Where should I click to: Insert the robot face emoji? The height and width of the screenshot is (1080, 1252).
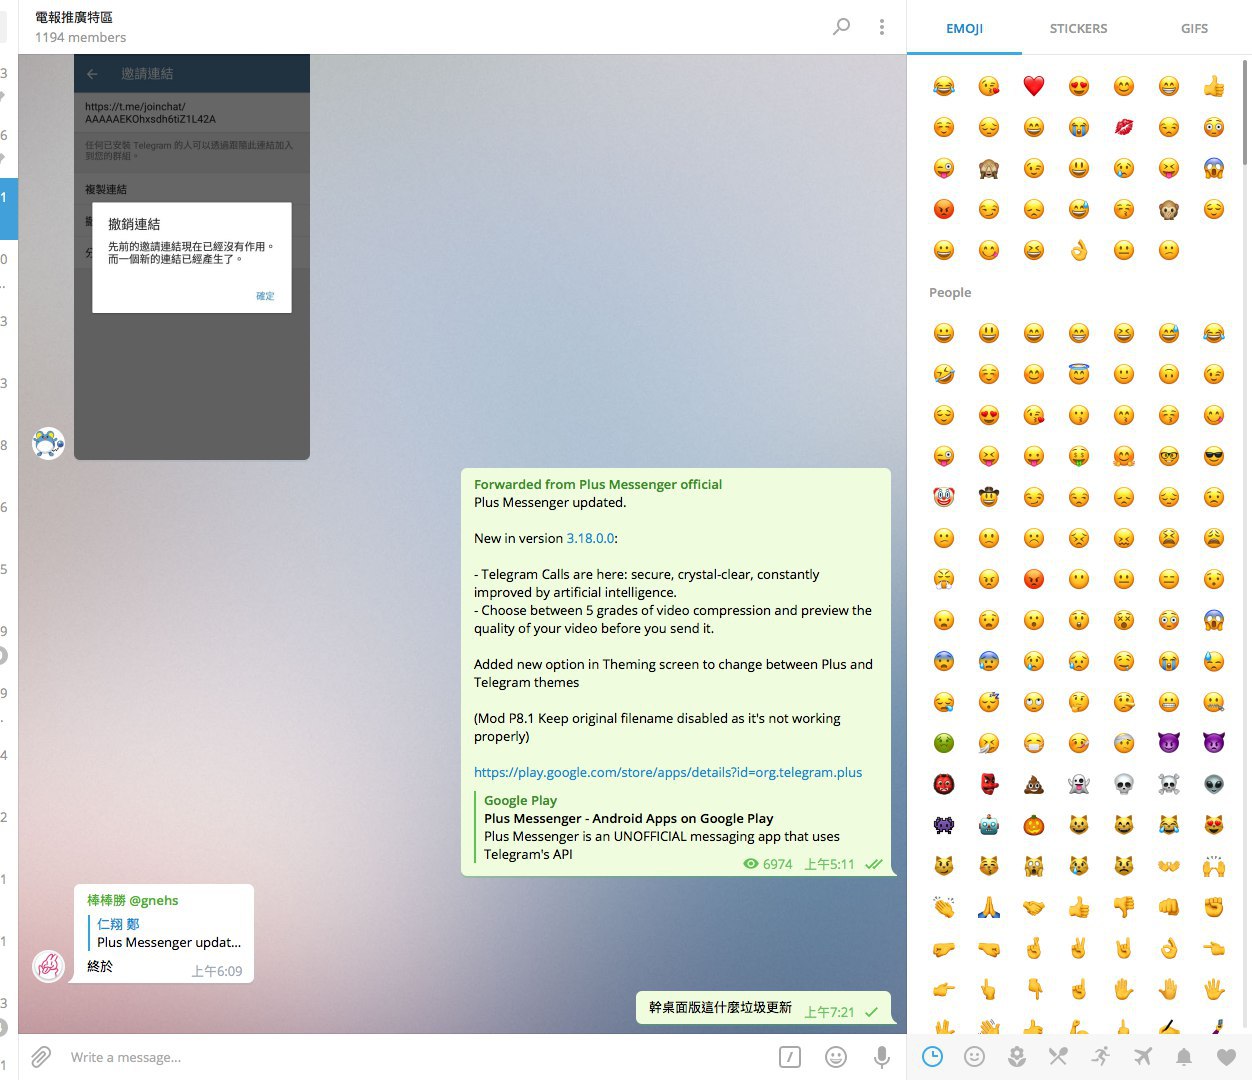pos(989,825)
